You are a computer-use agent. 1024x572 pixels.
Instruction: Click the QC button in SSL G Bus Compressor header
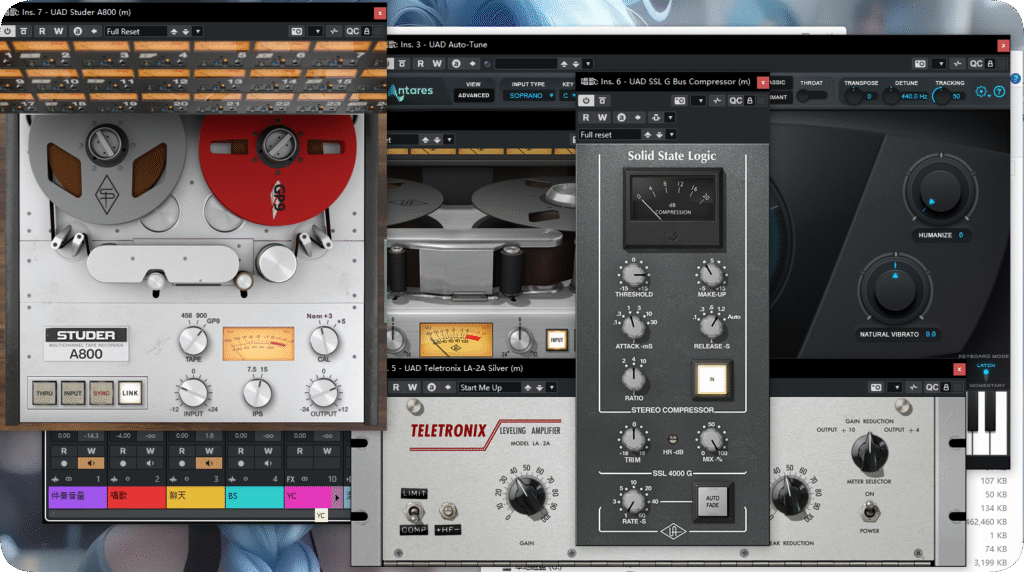pos(735,100)
